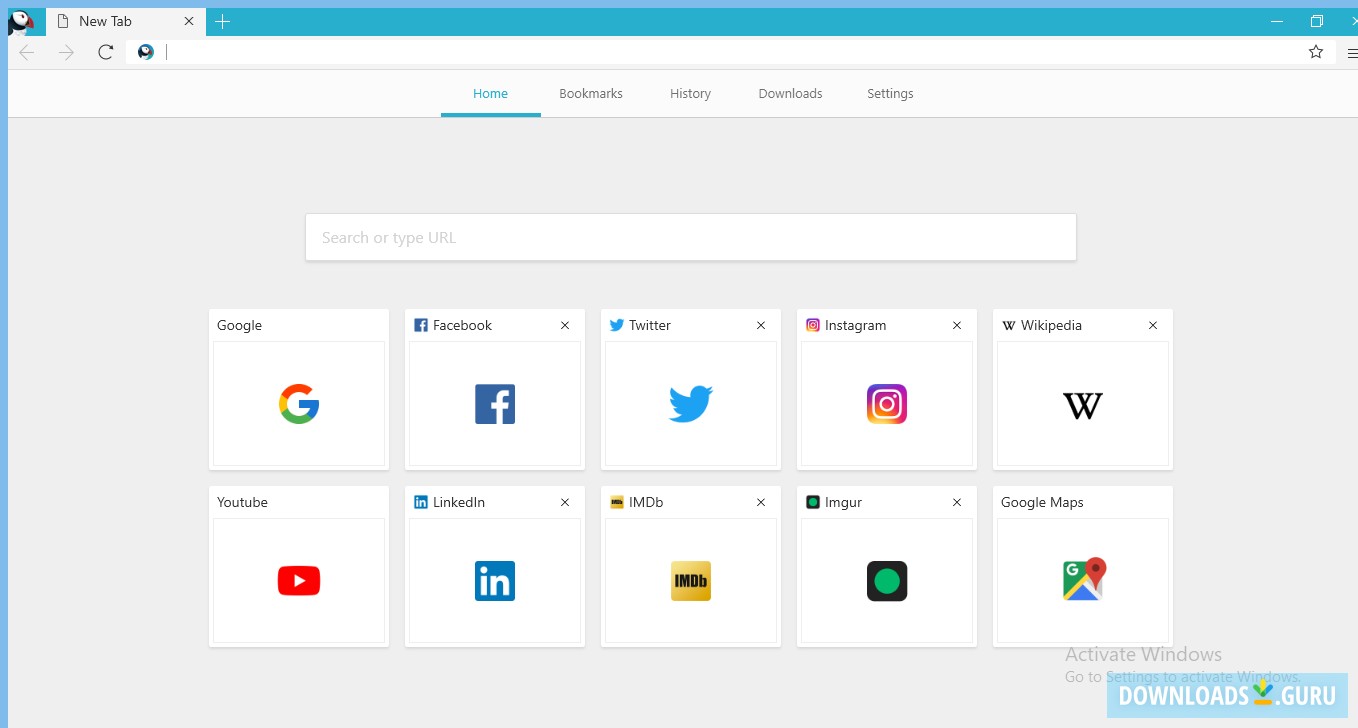Viewport: 1358px width, 728px height.
Task: Remove the Imgur shortcut tile
Action: pyautogui.click(x=957, y=502)
